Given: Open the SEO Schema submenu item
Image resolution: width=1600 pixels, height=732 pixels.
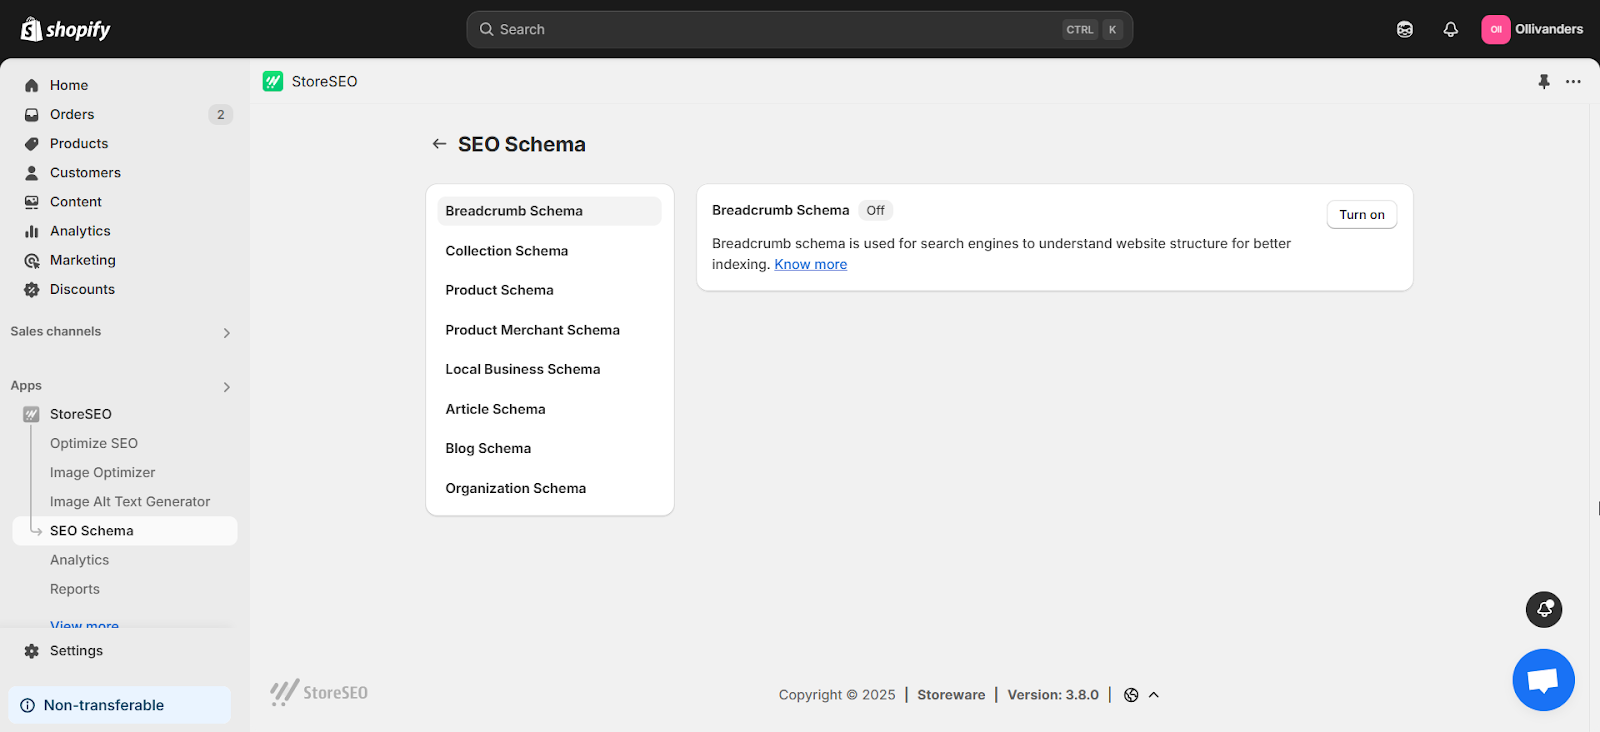Looking at the screenshot, I should [125, 531].
